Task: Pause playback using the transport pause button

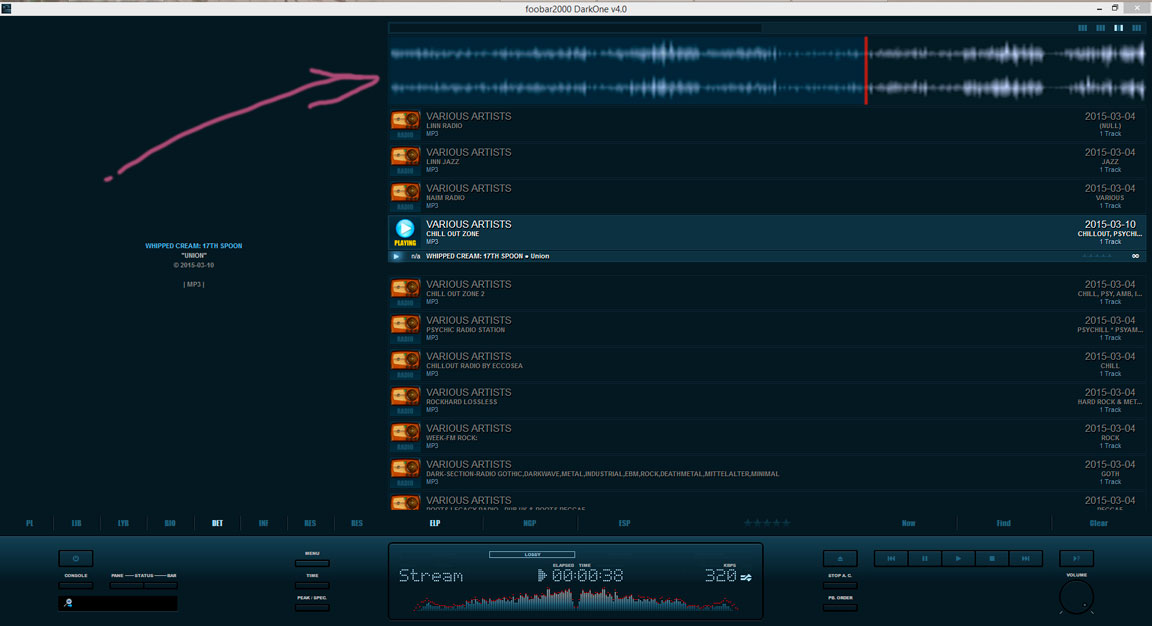Action: [x=925, y=558]
